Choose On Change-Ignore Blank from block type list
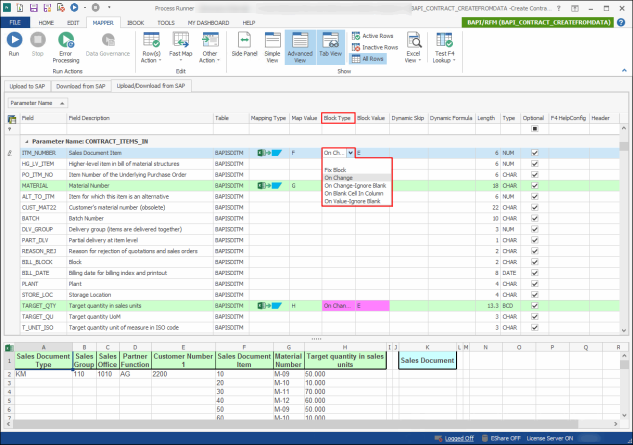The image size is (633, 445). coord(355,186)
